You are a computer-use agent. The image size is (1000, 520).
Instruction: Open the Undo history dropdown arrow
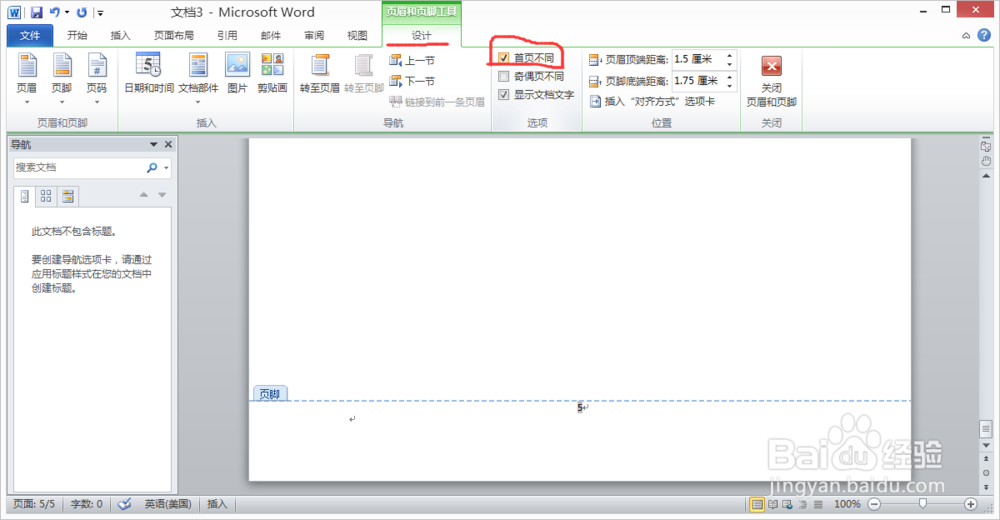67,12
